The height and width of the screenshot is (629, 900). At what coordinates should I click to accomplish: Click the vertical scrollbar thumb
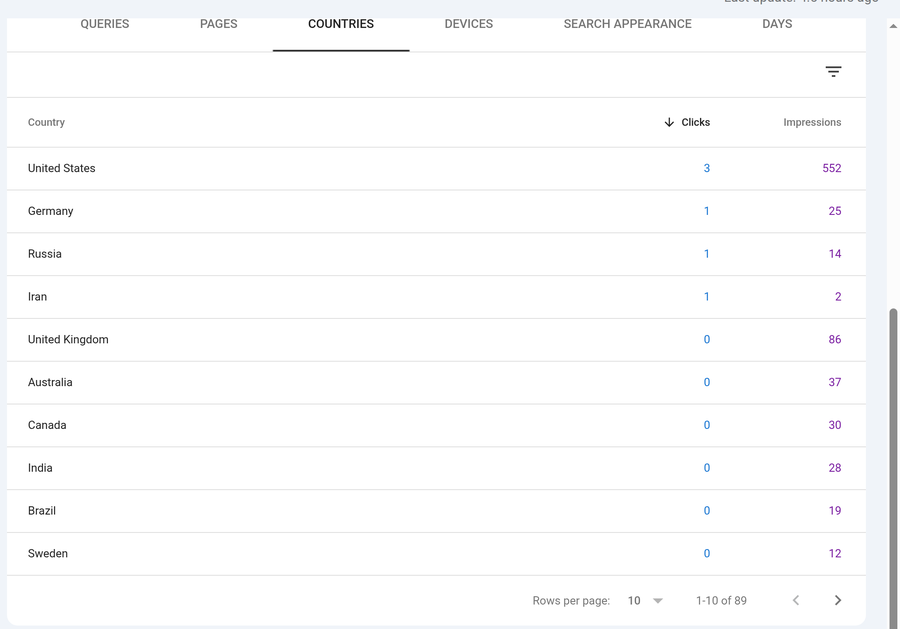pyautogui.click(x=893, y=468)
